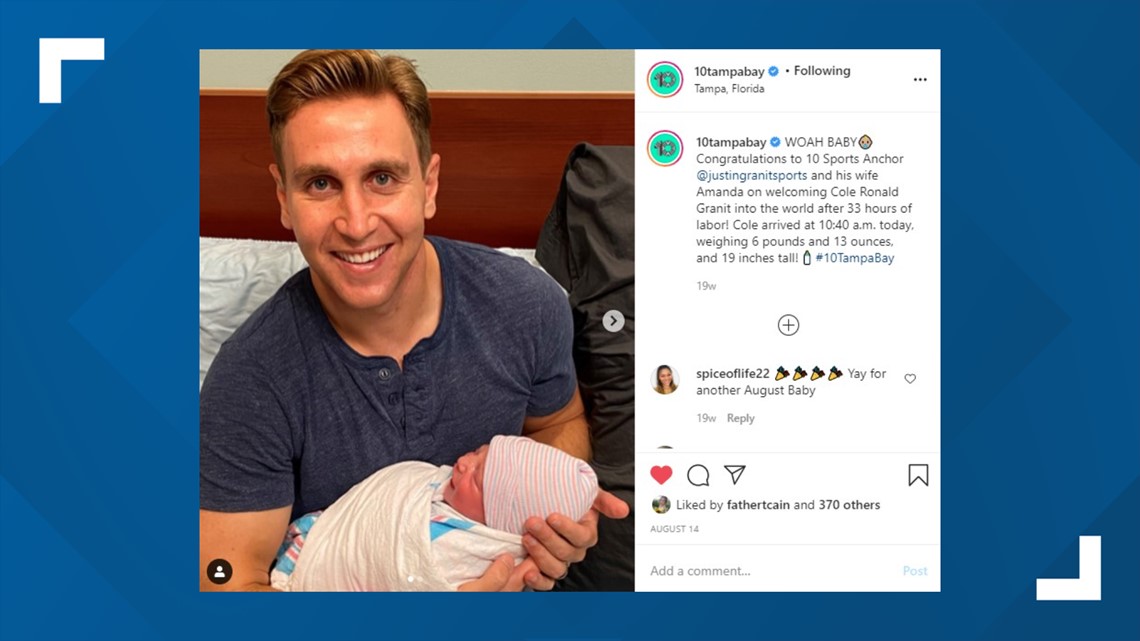The image size is (1140, 641).
Task: Click the Add a comment field
Action: [x=771, y=571]
